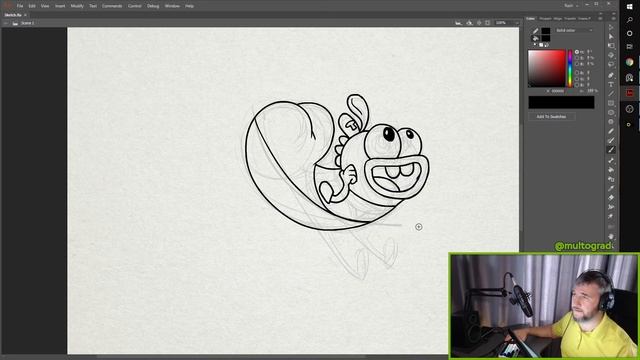Open the Control menu

click(x=134, y=6)
